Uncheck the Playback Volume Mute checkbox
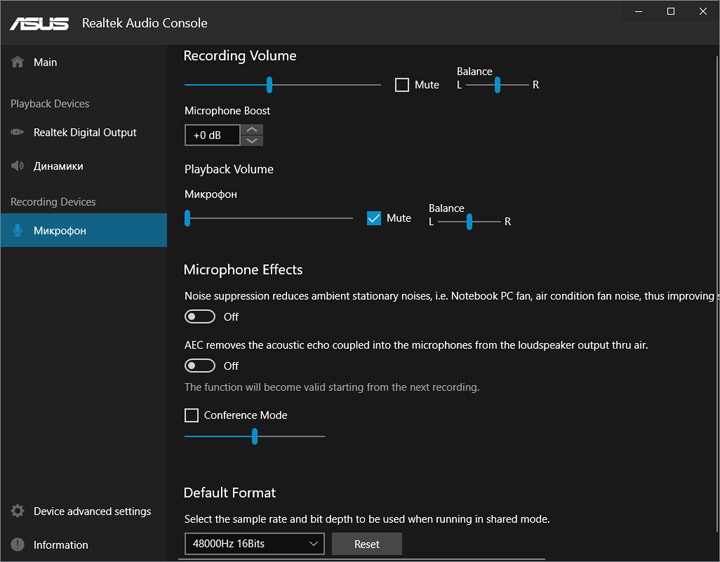The width and height of the screenshot is (720, 562). pyautogui.click(x=374, y=218)
